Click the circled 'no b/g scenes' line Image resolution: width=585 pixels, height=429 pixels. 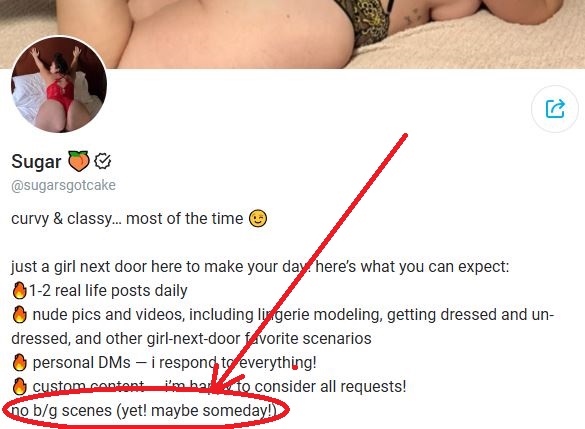144,411
